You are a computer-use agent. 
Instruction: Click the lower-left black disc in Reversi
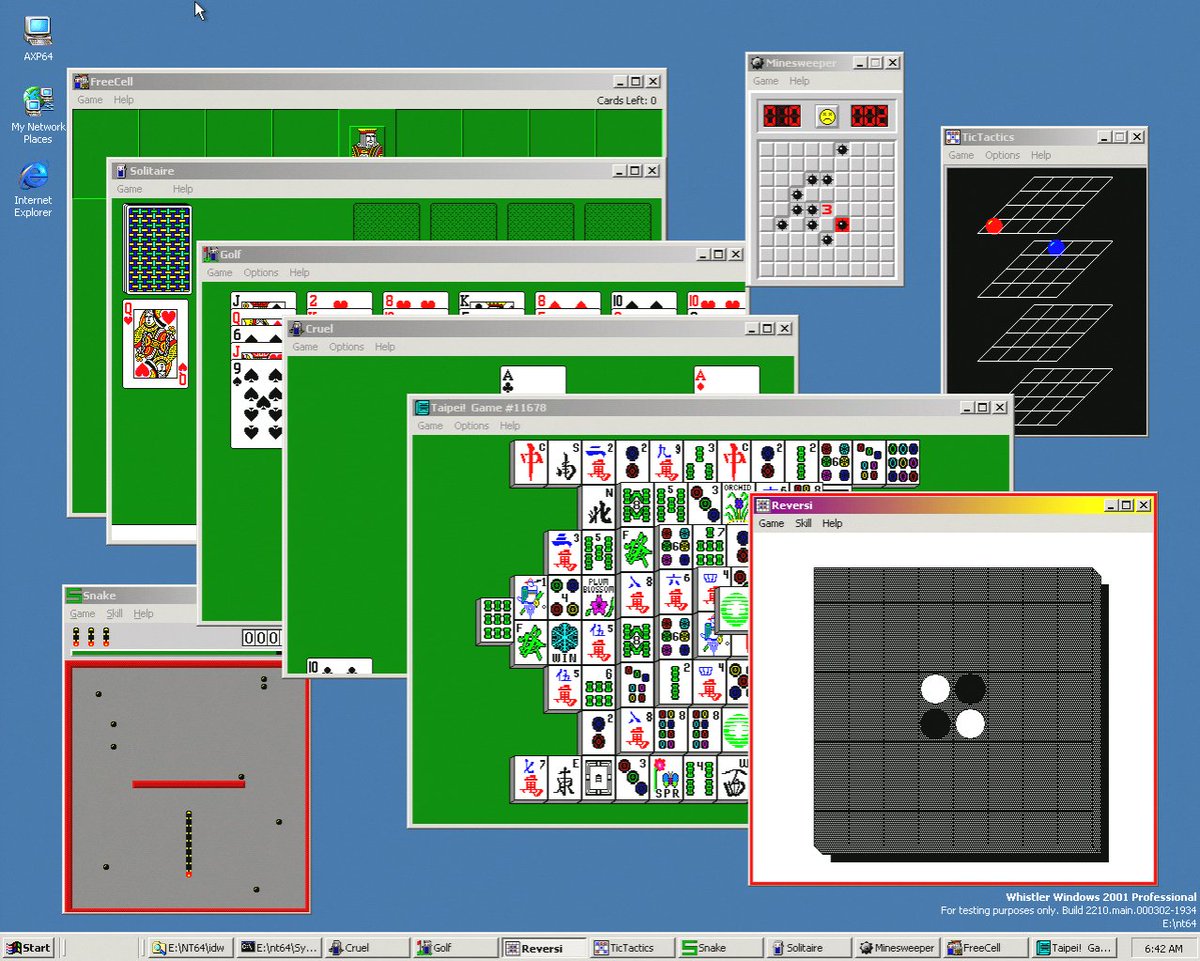tap(936, 723)
